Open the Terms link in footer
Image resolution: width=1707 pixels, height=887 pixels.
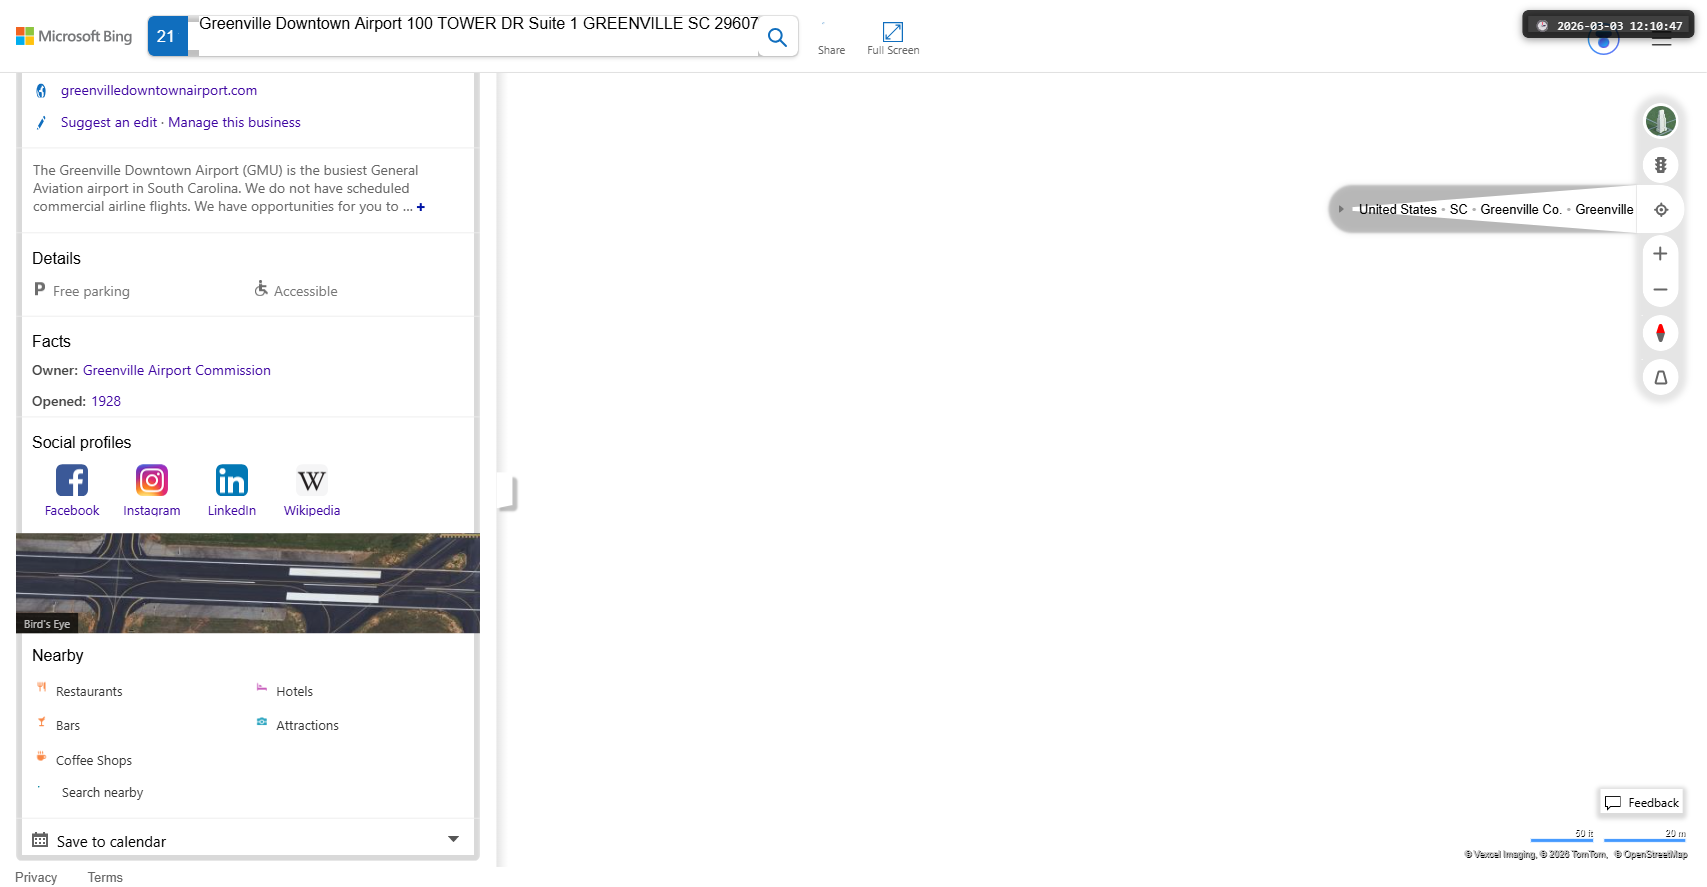105,877
